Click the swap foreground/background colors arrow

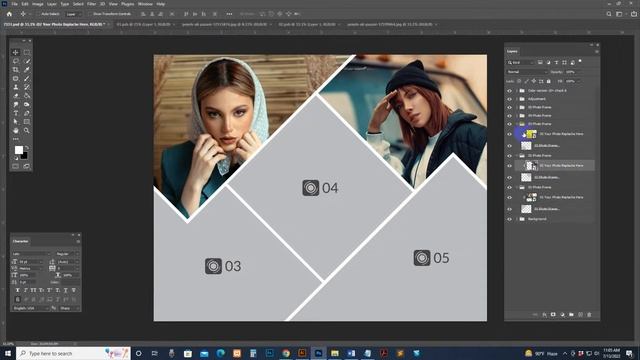[x=27, y=147]
